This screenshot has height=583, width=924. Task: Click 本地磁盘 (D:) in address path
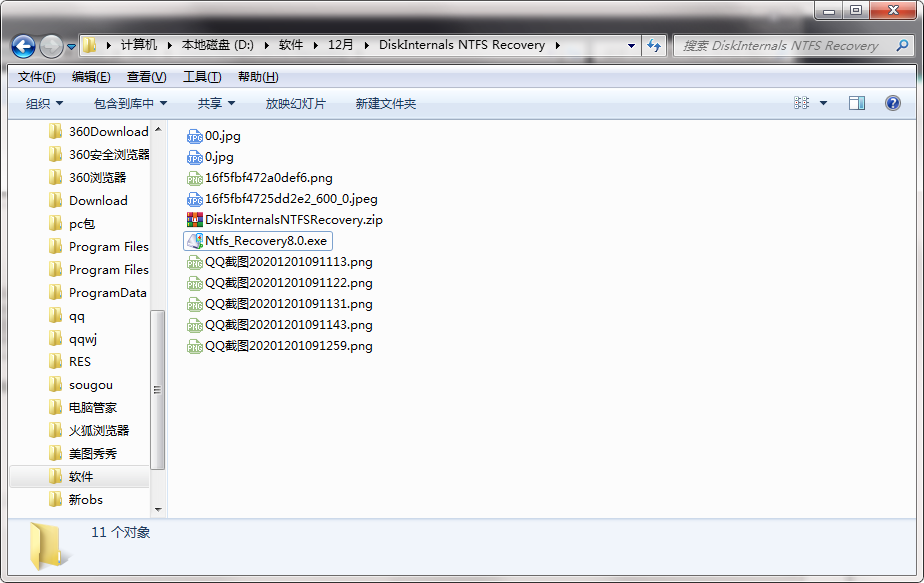pyautogui.click(x=217, y=45)
